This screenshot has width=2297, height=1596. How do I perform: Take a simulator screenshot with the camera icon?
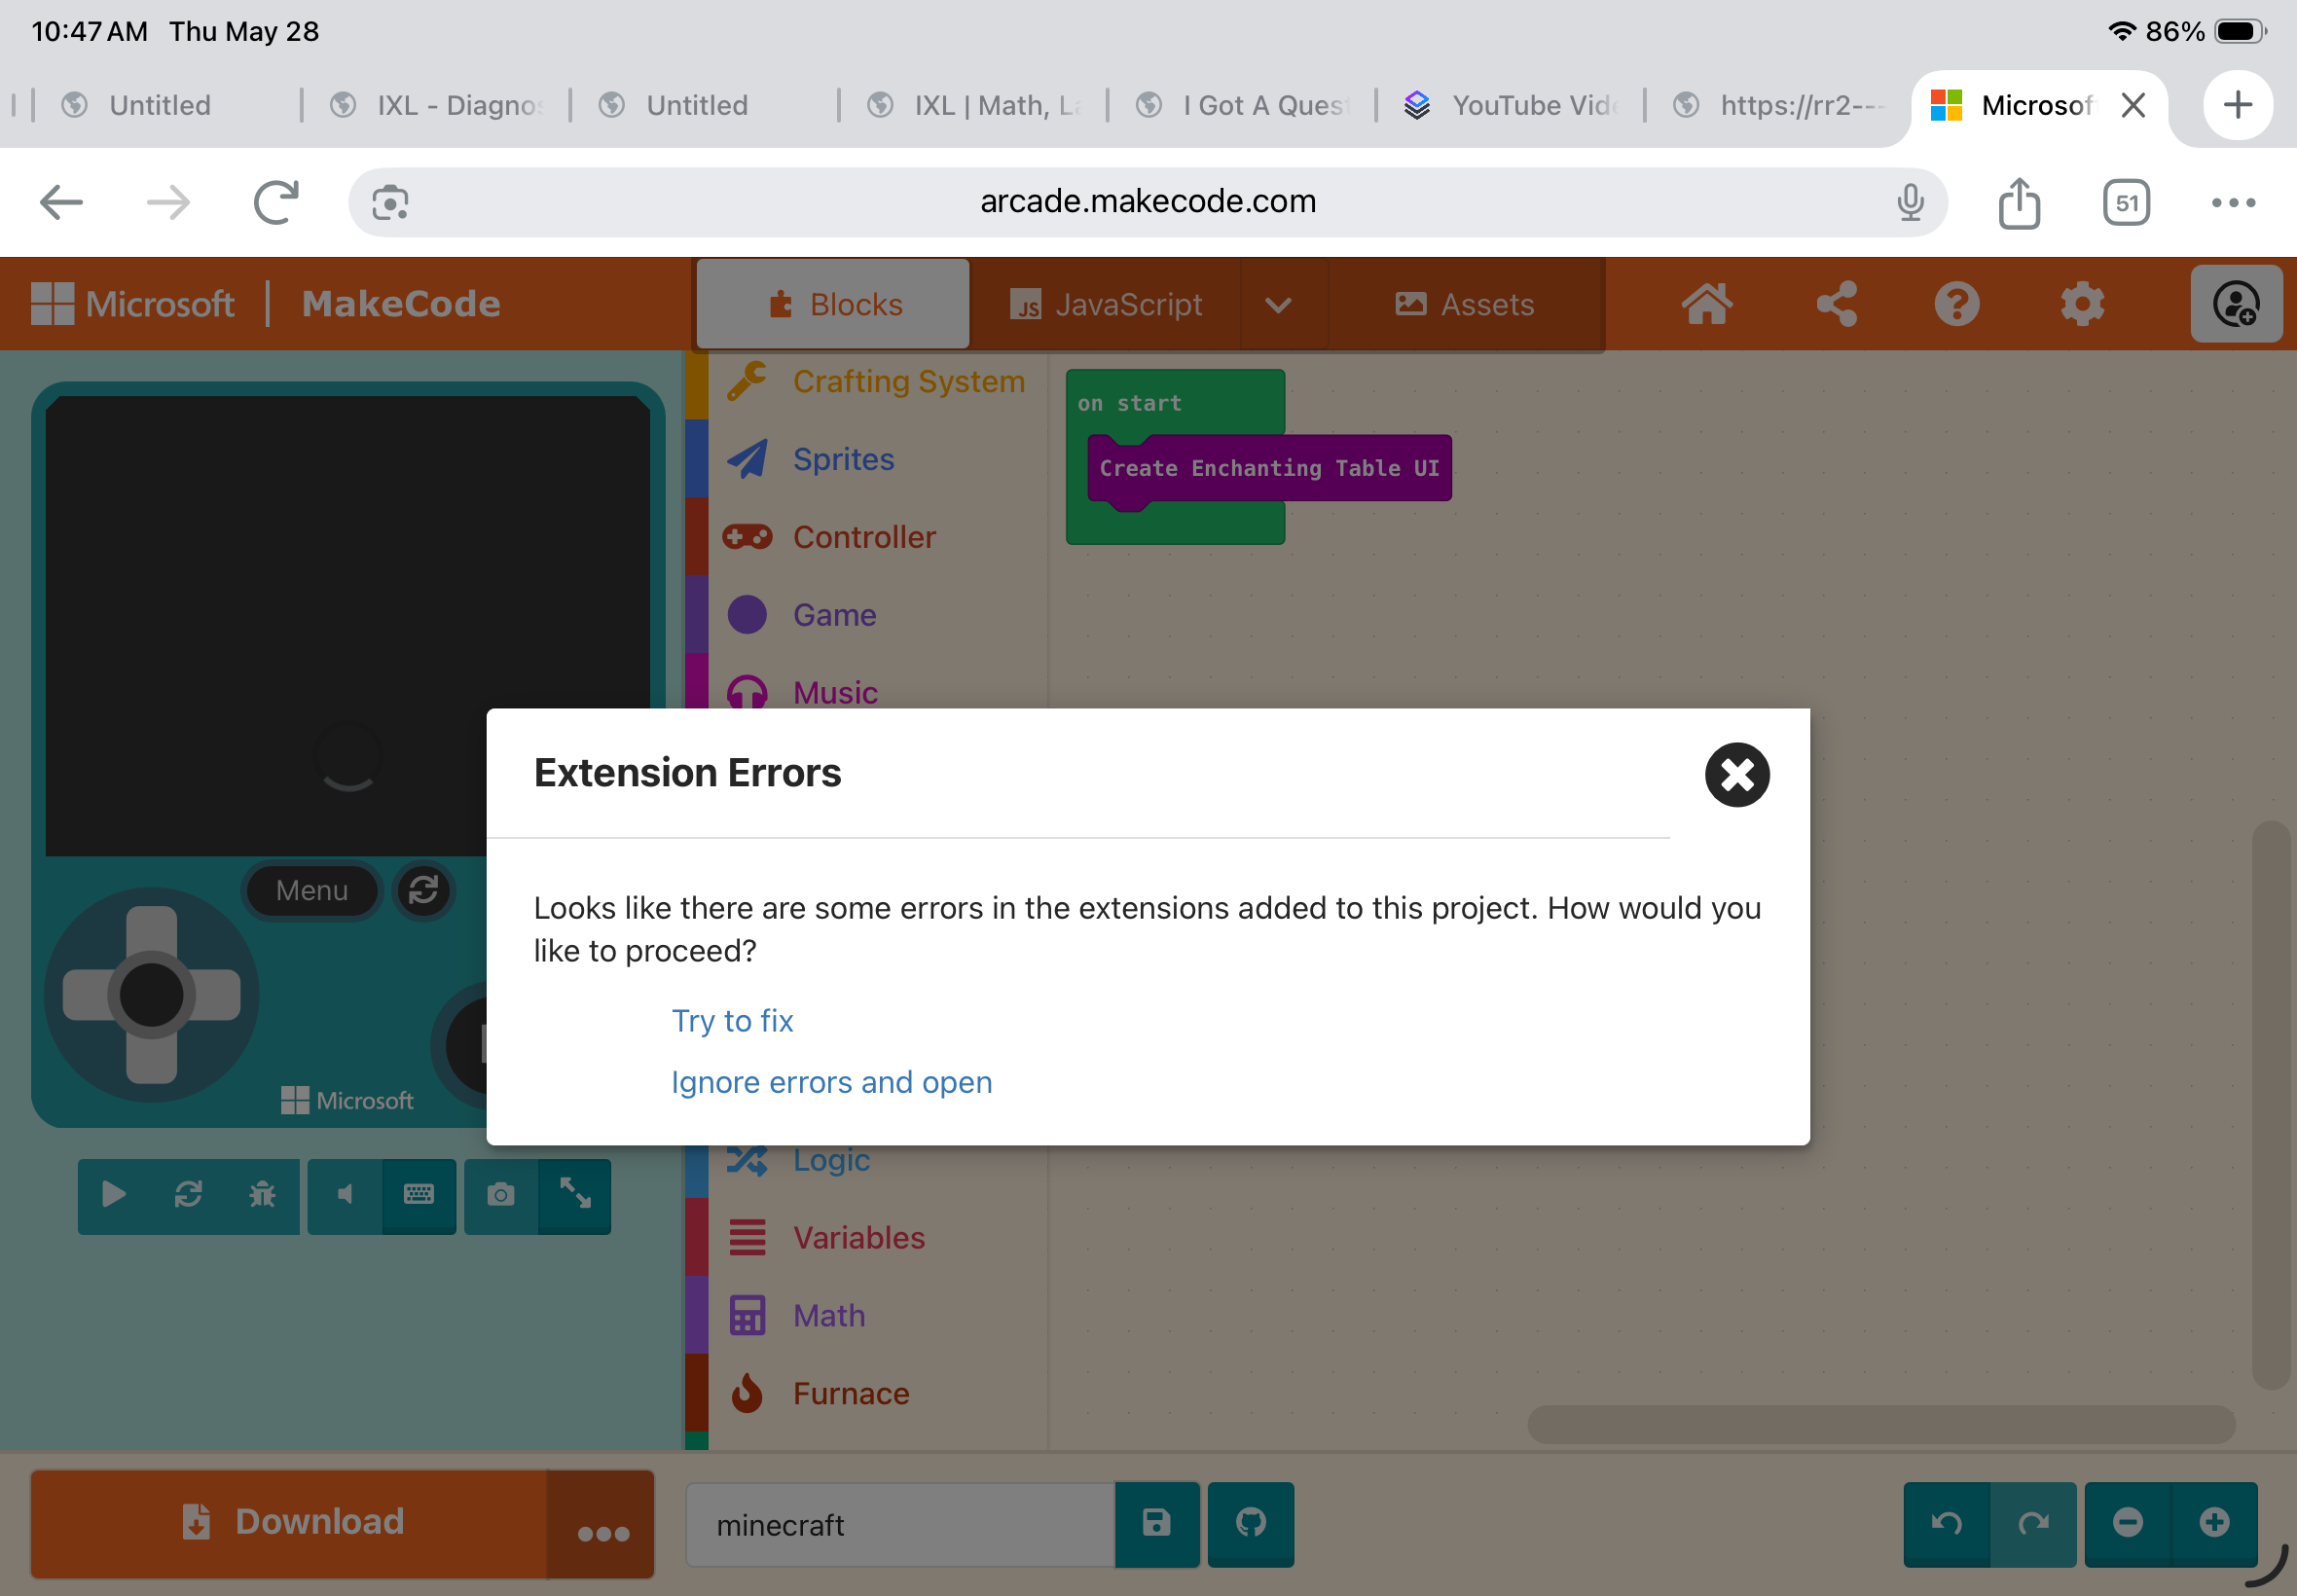pos(501,1194)
